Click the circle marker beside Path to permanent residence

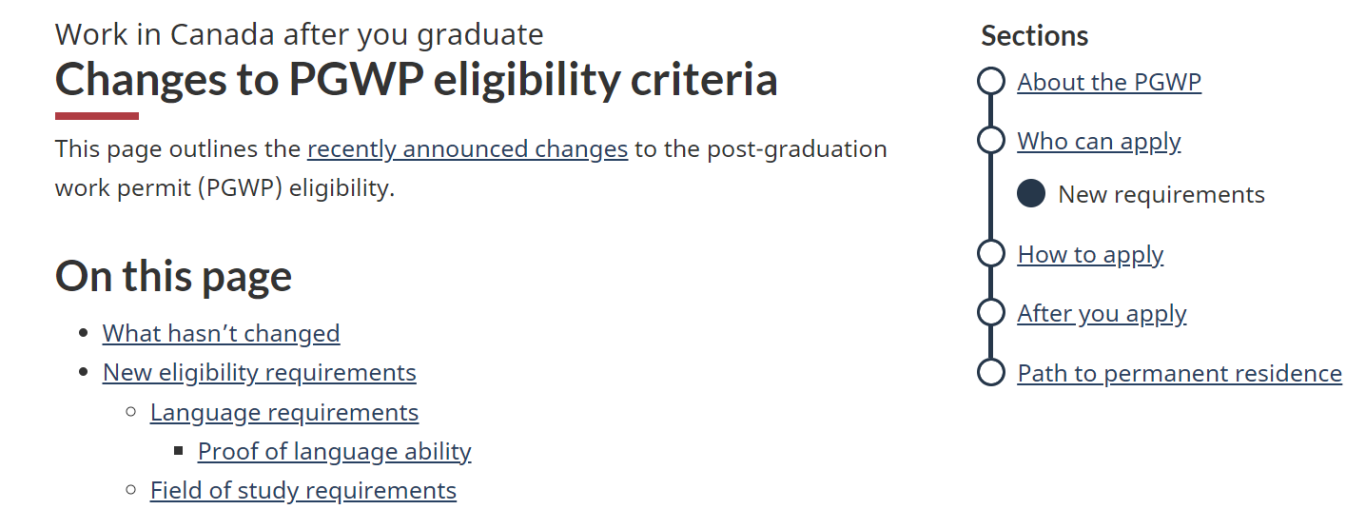click(990, 373)
